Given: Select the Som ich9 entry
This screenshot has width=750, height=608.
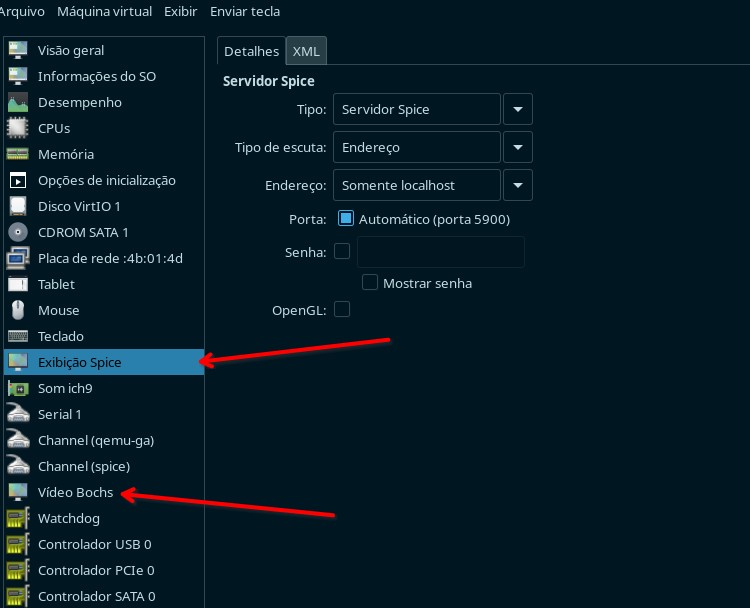Looking at the screenshot, I should click(104, 388).
